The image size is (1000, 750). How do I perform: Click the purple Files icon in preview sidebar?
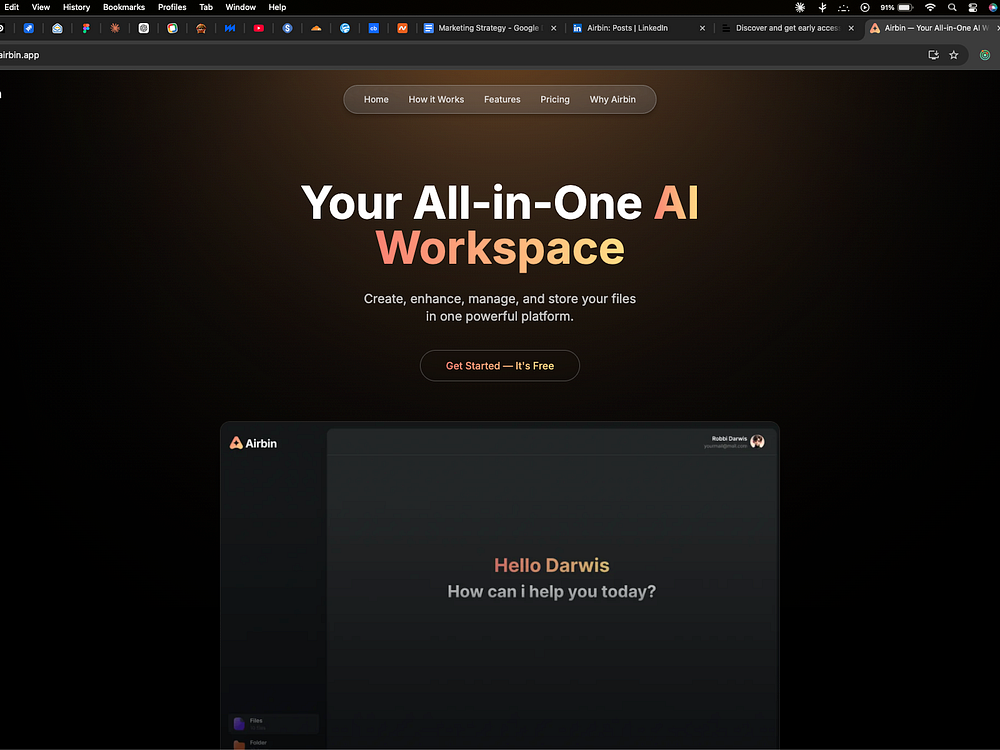click(x=239, y=723)
